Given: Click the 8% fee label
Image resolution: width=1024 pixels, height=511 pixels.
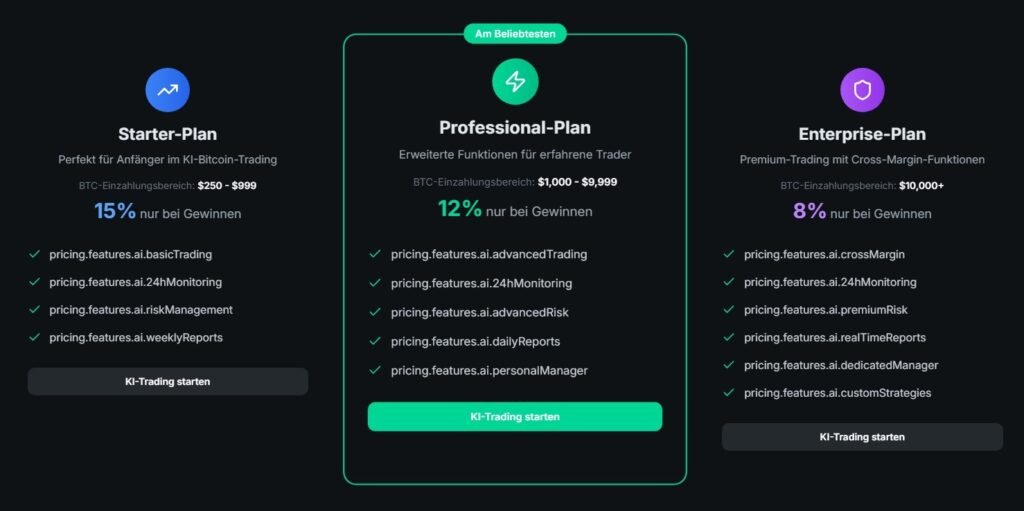Looking at the screenshot, I should click(810, 211).
